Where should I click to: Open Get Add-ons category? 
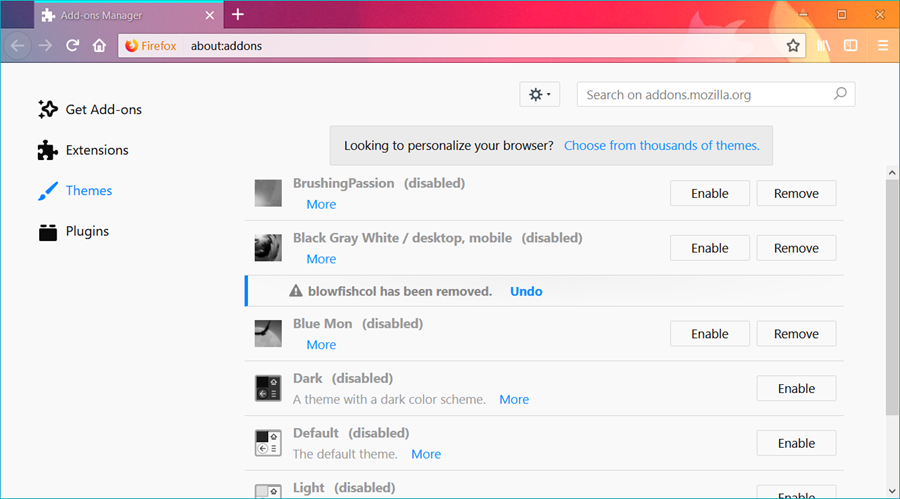click(90, 109)
